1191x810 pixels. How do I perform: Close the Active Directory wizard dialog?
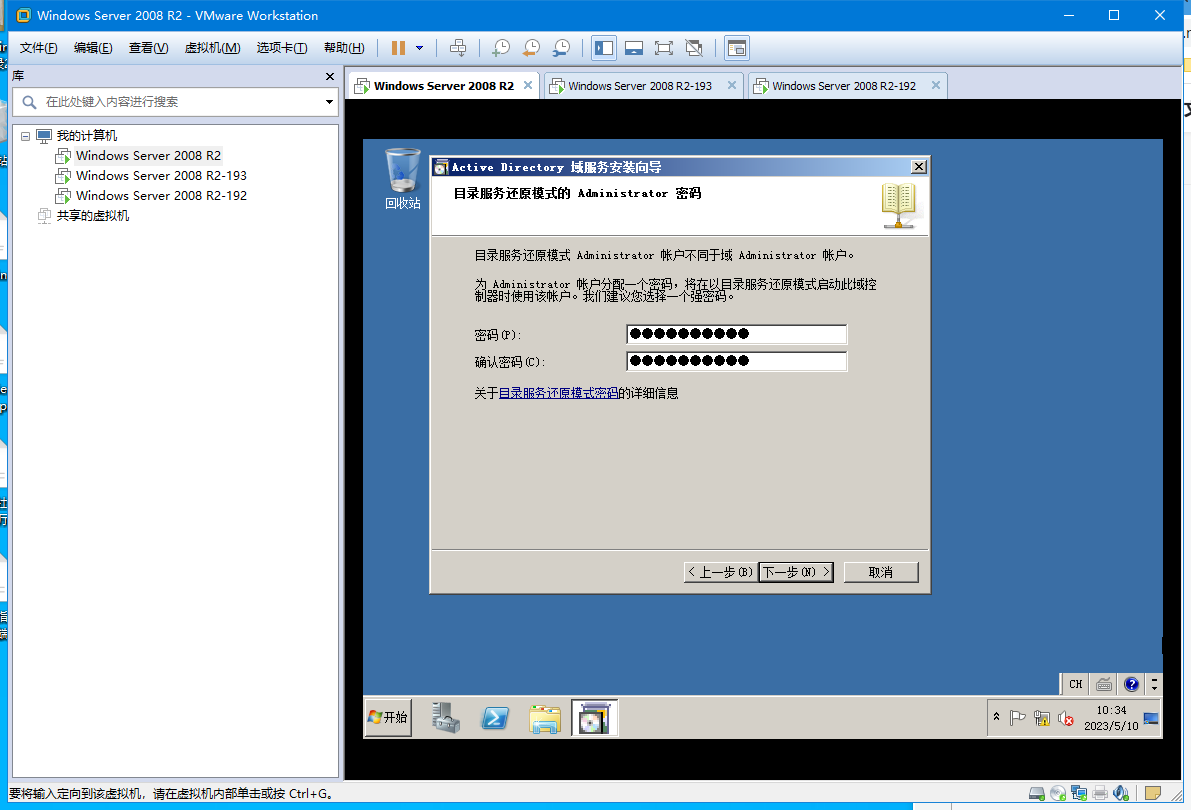[x=918, y=167]
